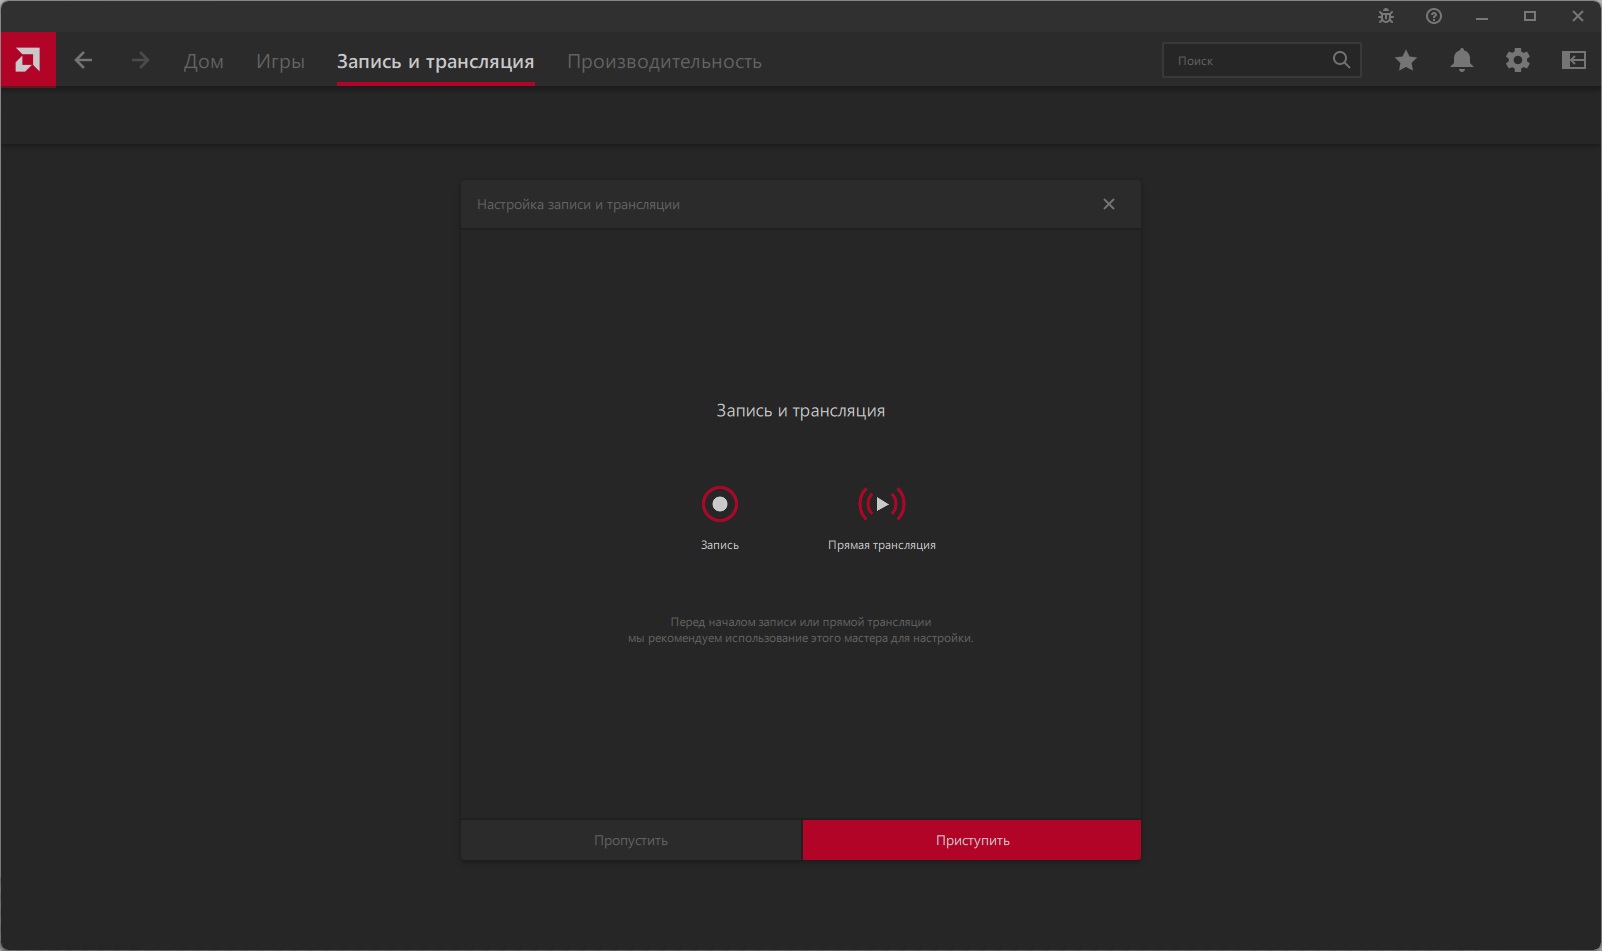Close the Настройка записи и трансляции dialog
Image resolution: width=1602 pixels, height=951 pixels.
click(1109, 204)
